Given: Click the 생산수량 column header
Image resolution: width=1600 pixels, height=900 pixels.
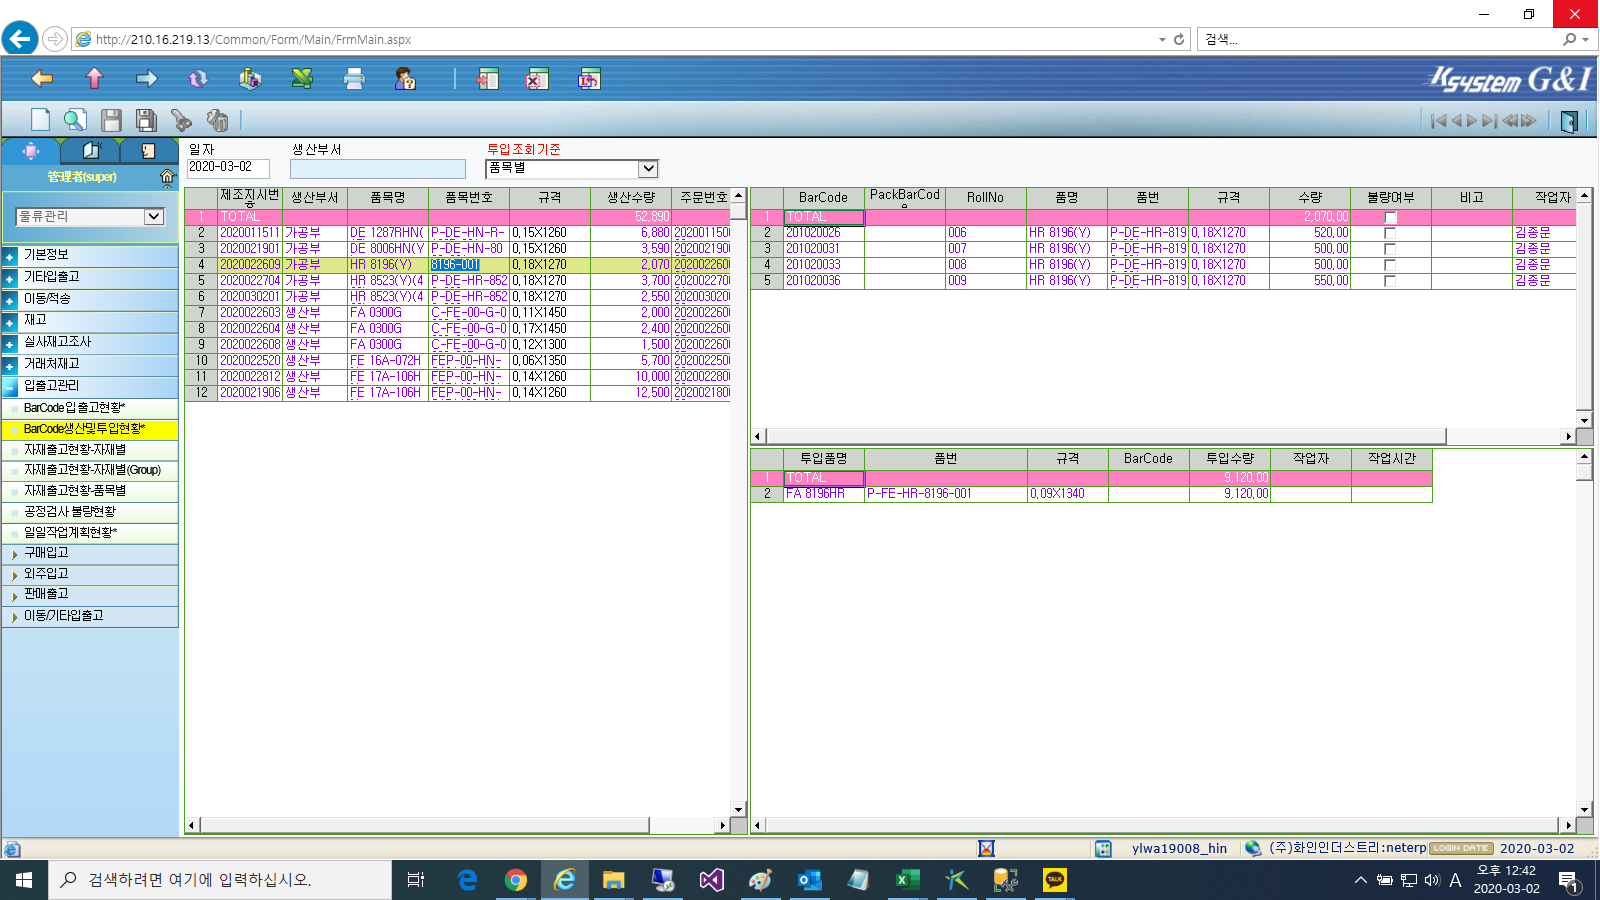Looking at the screenshot, I should click(631, 197).
